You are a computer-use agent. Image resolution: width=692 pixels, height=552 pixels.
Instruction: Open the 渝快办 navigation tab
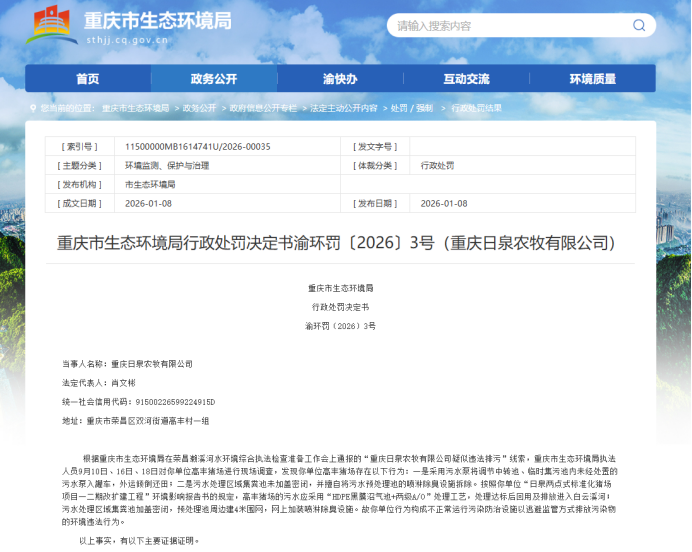click(340, 79)
